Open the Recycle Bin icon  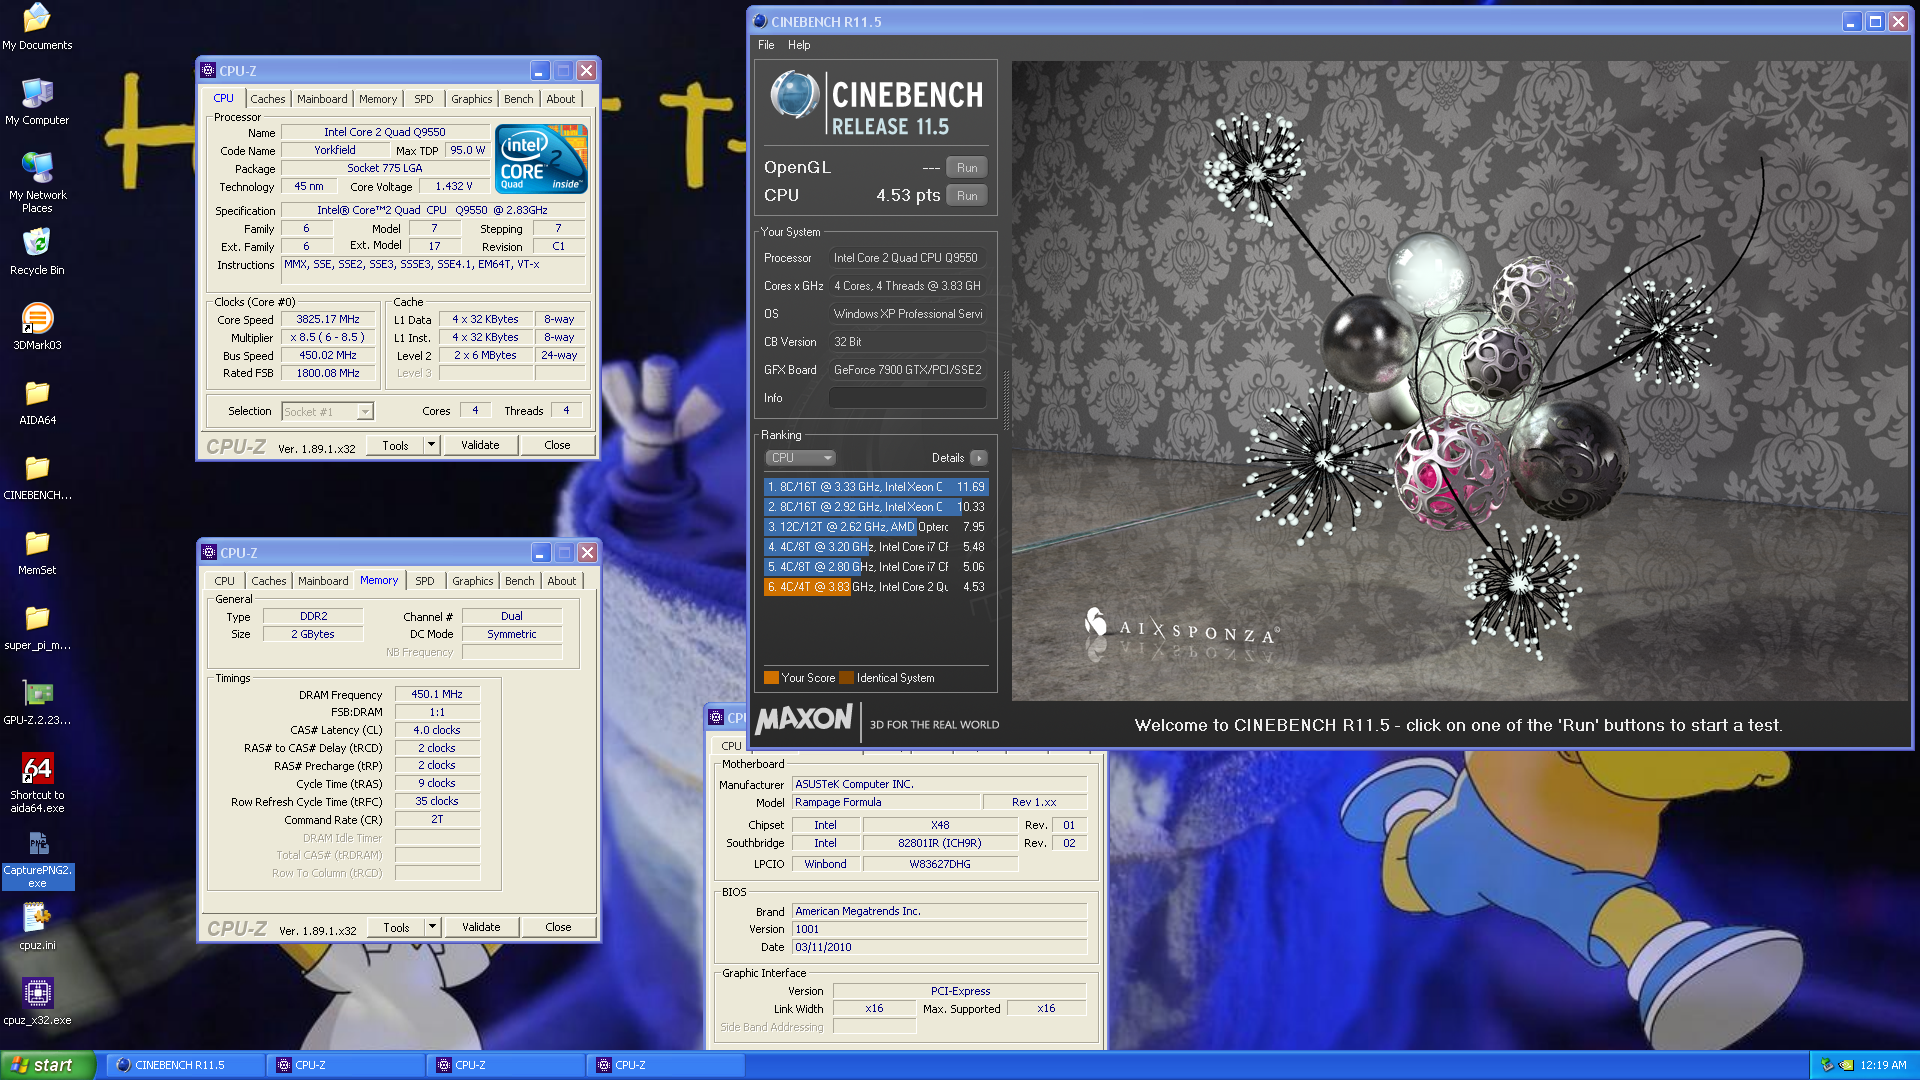(37, 252)
